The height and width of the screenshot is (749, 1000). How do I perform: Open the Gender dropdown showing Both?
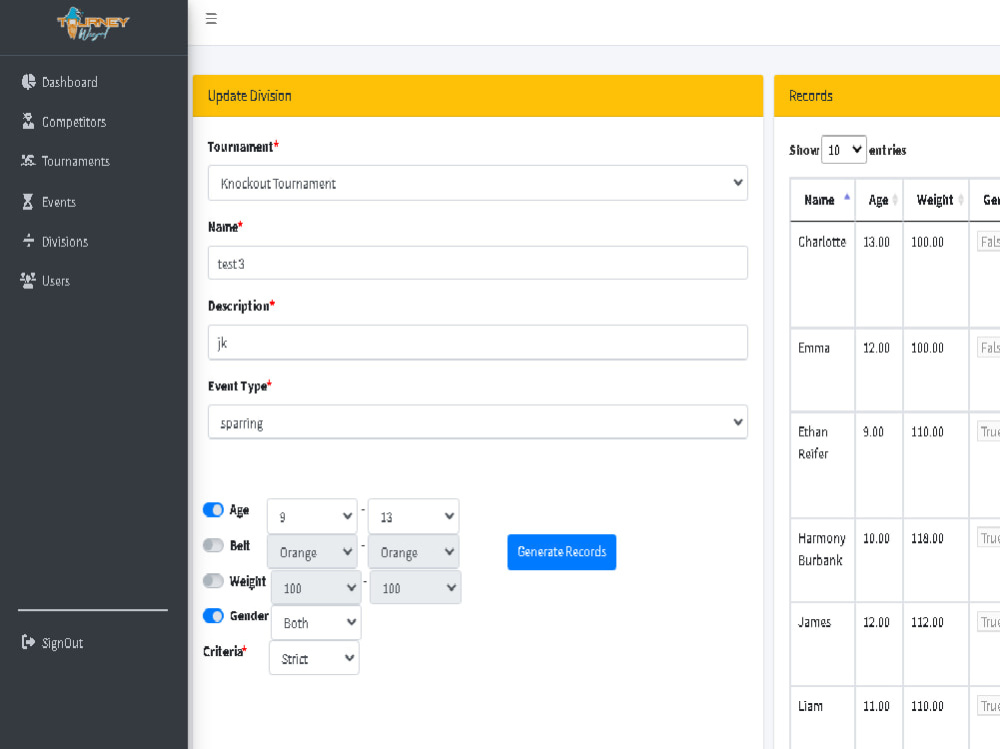(316, 623)
